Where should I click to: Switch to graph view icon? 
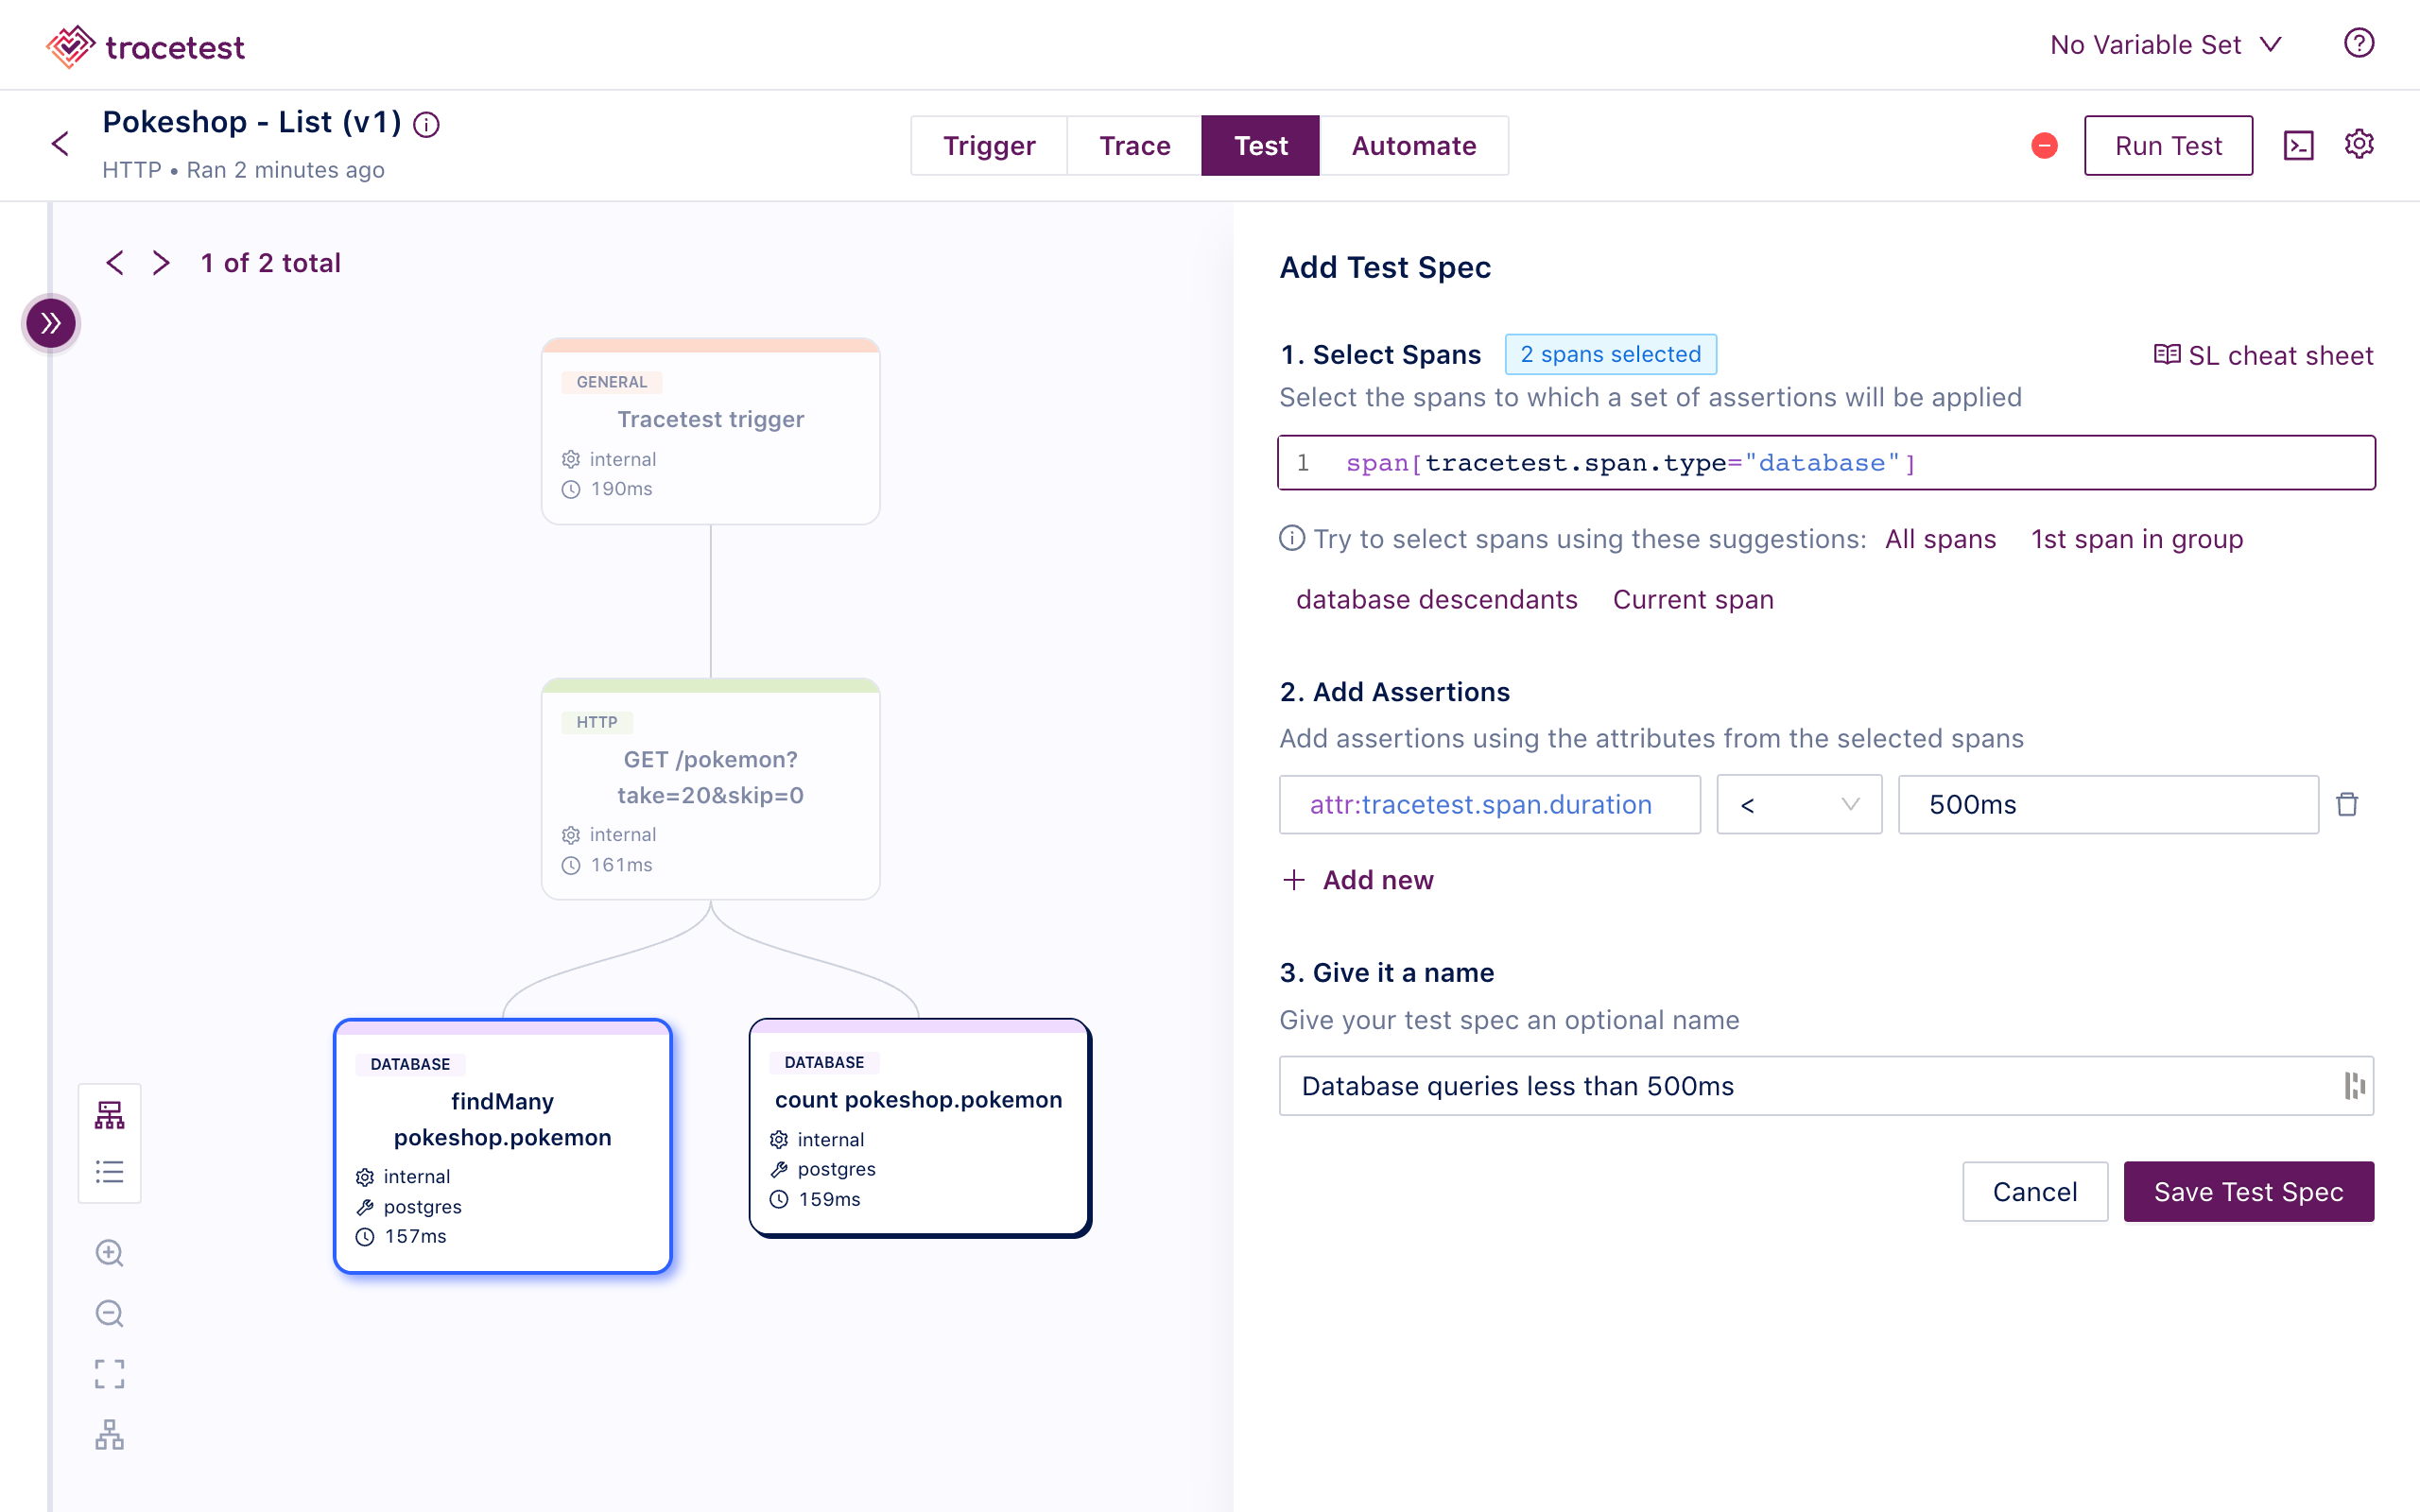[x=110, y=1114]
